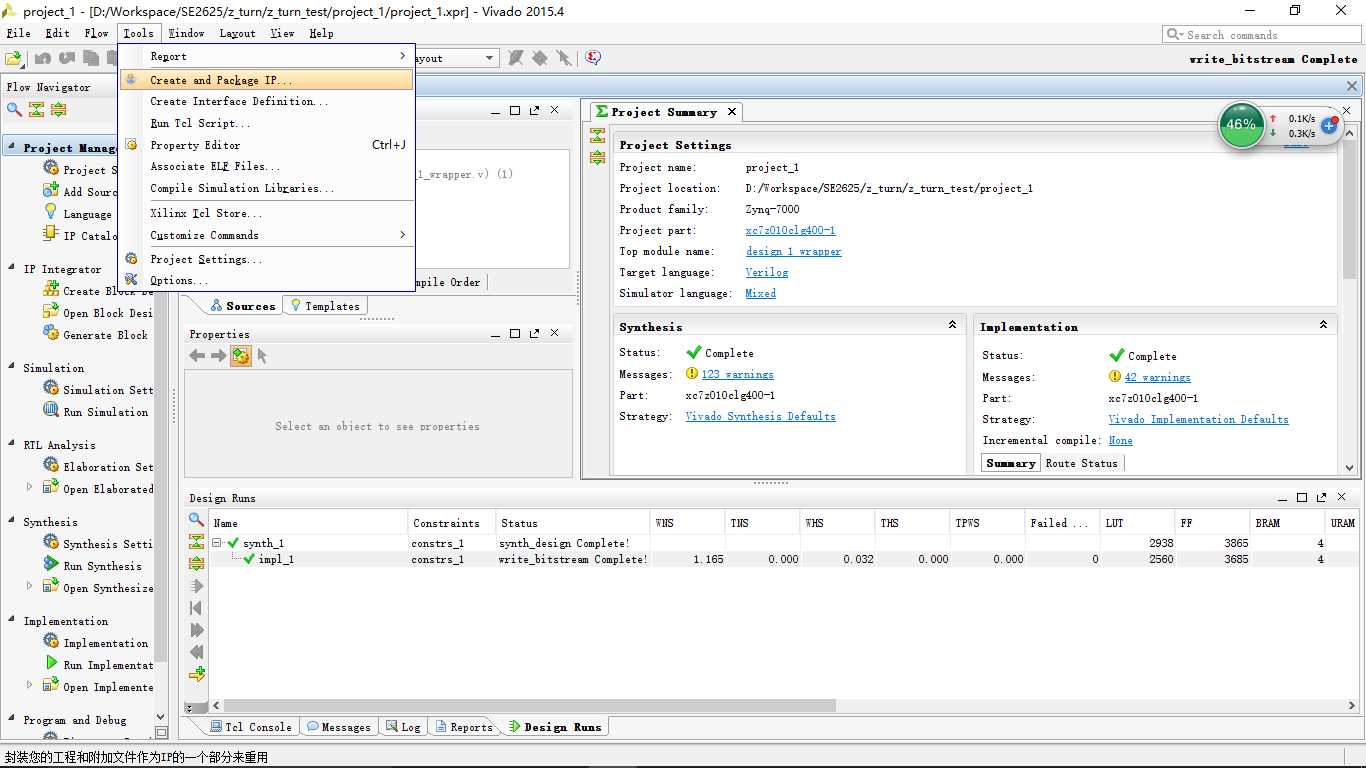Screen dimensions: 1366x768
Task: Click the create new runs plus icon
Action: tap(197, 674)
